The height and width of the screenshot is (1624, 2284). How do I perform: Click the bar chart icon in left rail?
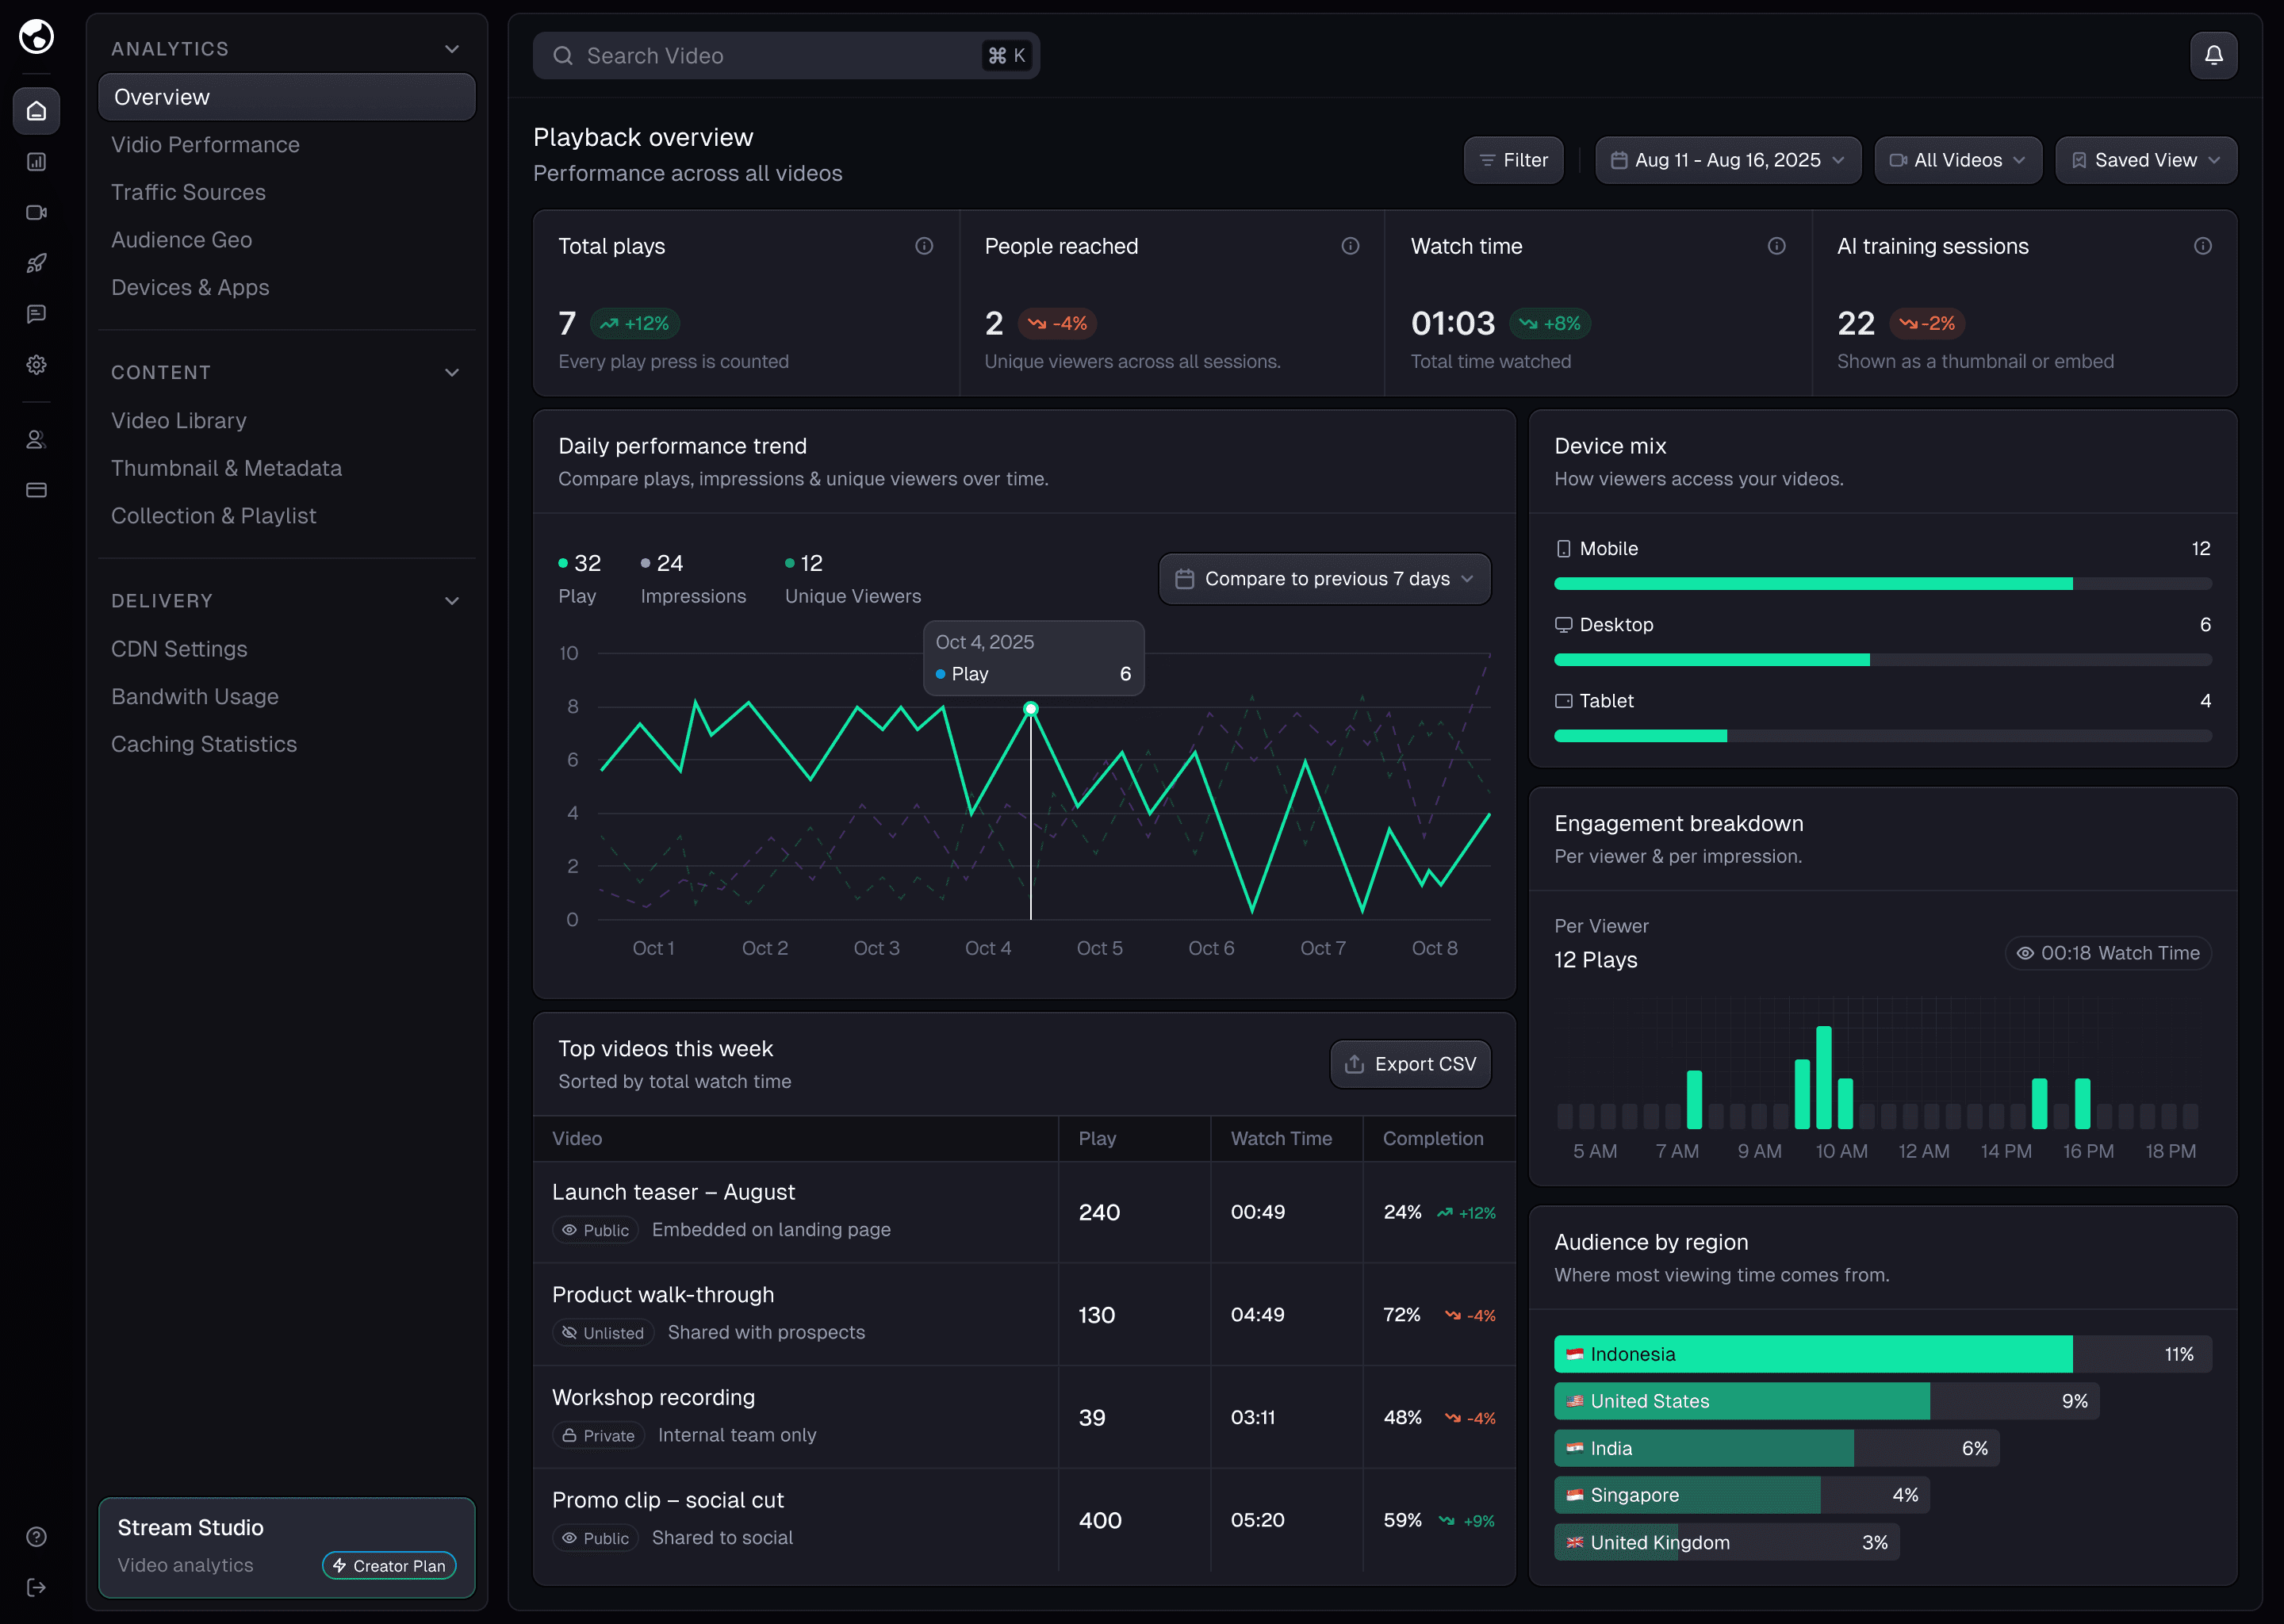pyautogui.click(x=36, y=162)
